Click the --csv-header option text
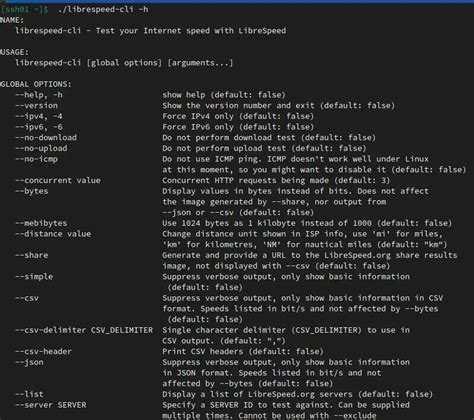The width and height of the screenshot is (474, 420). tap(43, 351)
